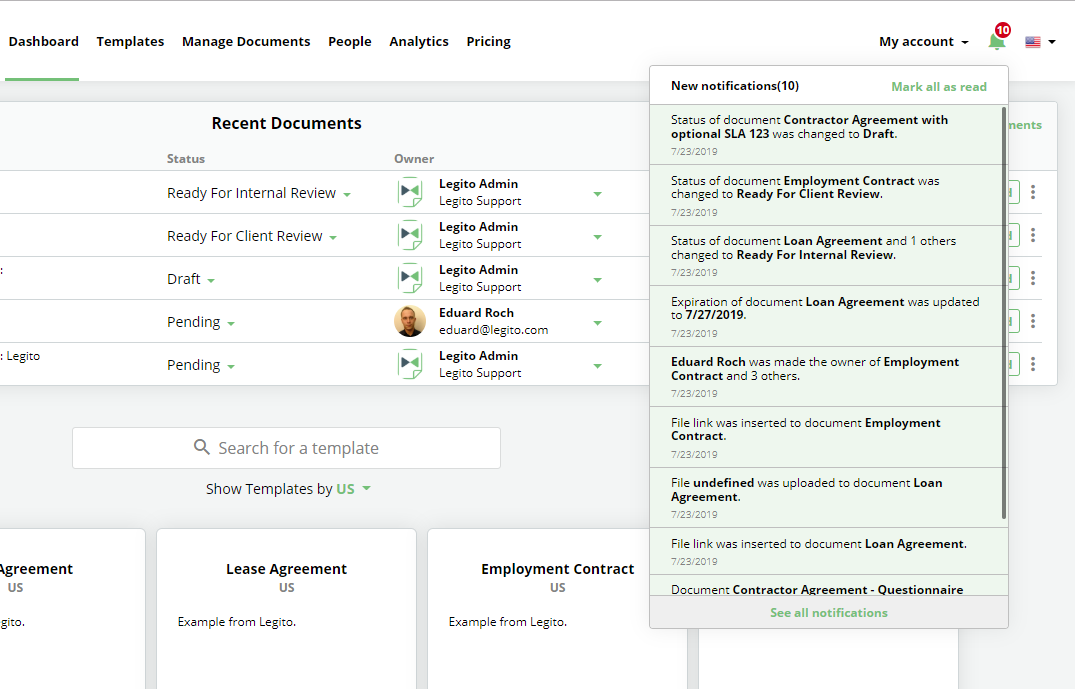
Task: Click Eduard Roch's profile photo
Action: coord(410,321)
